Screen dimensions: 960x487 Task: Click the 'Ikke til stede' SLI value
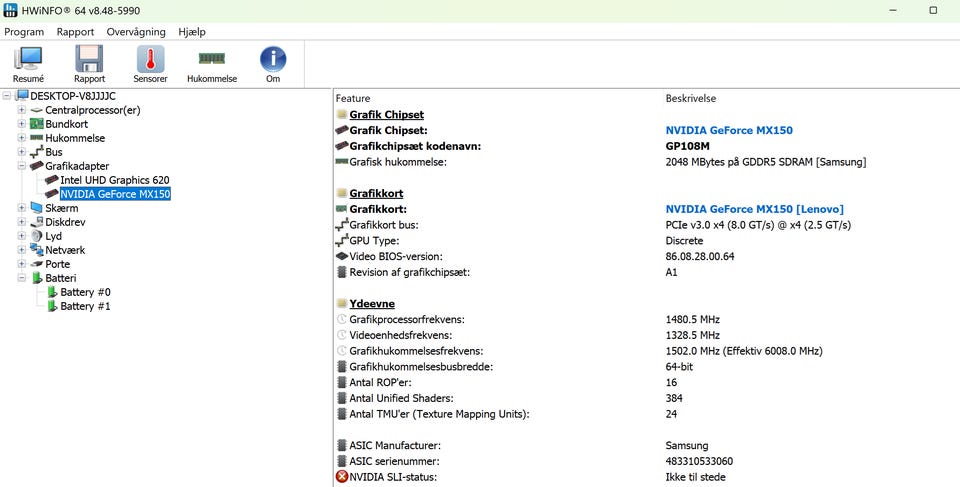click(696, 477)
